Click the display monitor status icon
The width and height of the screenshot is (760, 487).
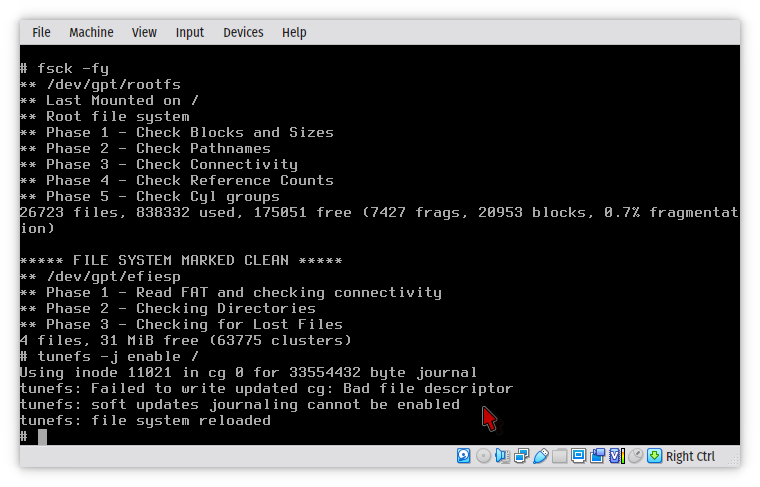click(x=579, y=456)
